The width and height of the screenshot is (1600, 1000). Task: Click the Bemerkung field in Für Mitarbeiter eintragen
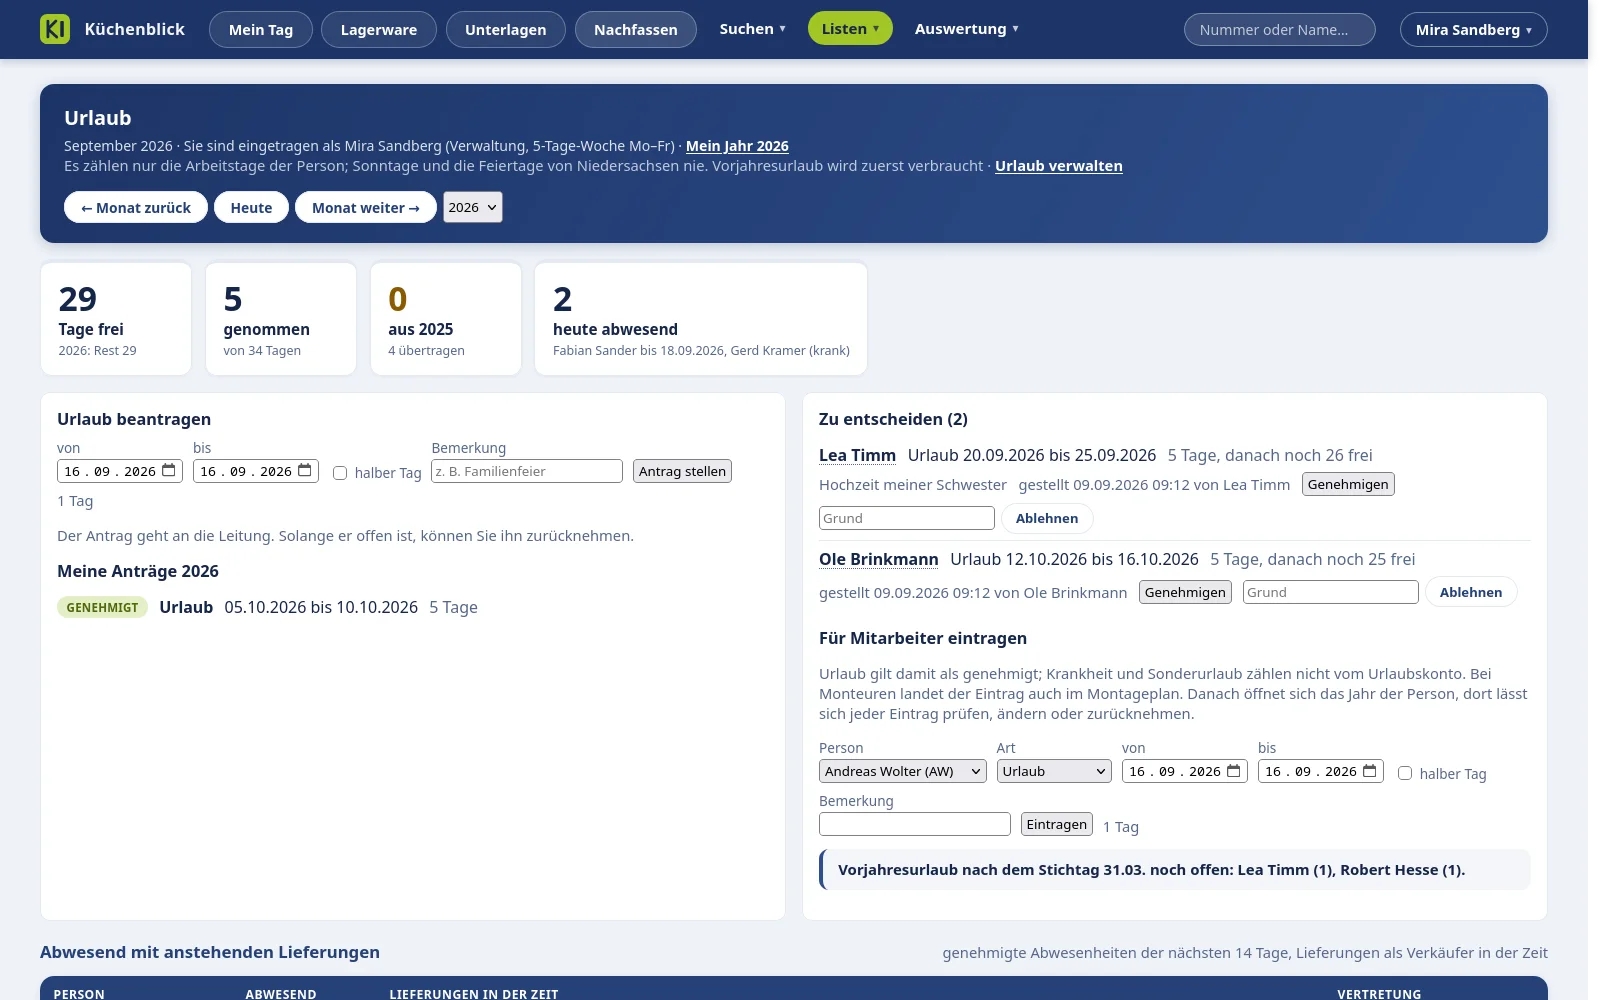coord(915,824)
